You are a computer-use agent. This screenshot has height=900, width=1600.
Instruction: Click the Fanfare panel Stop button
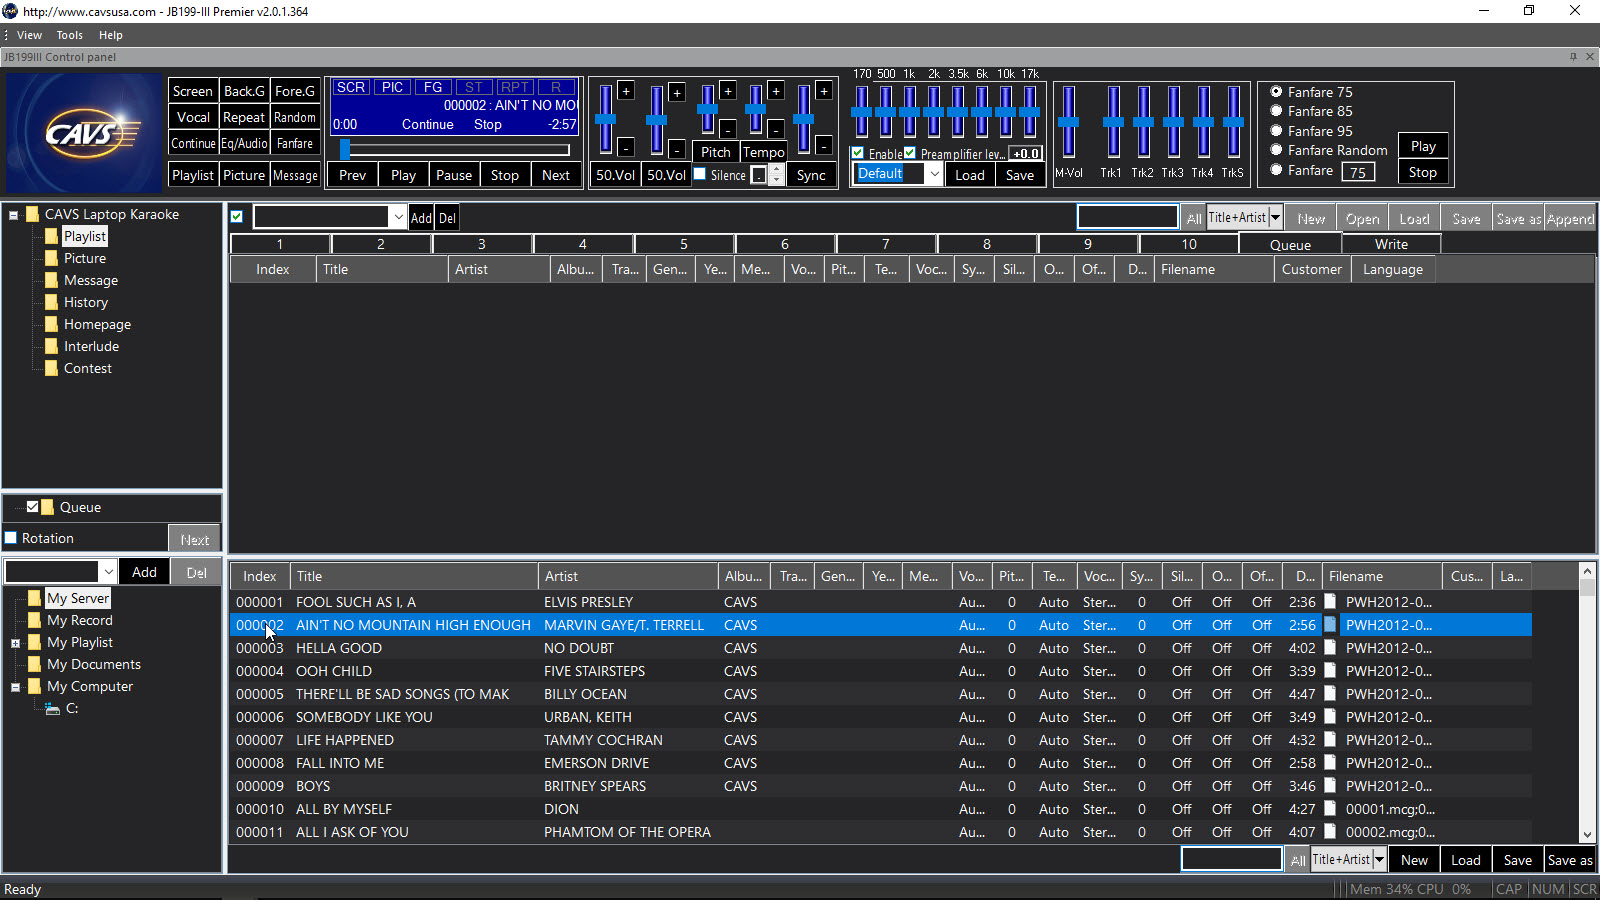(x=1423, y=172)
